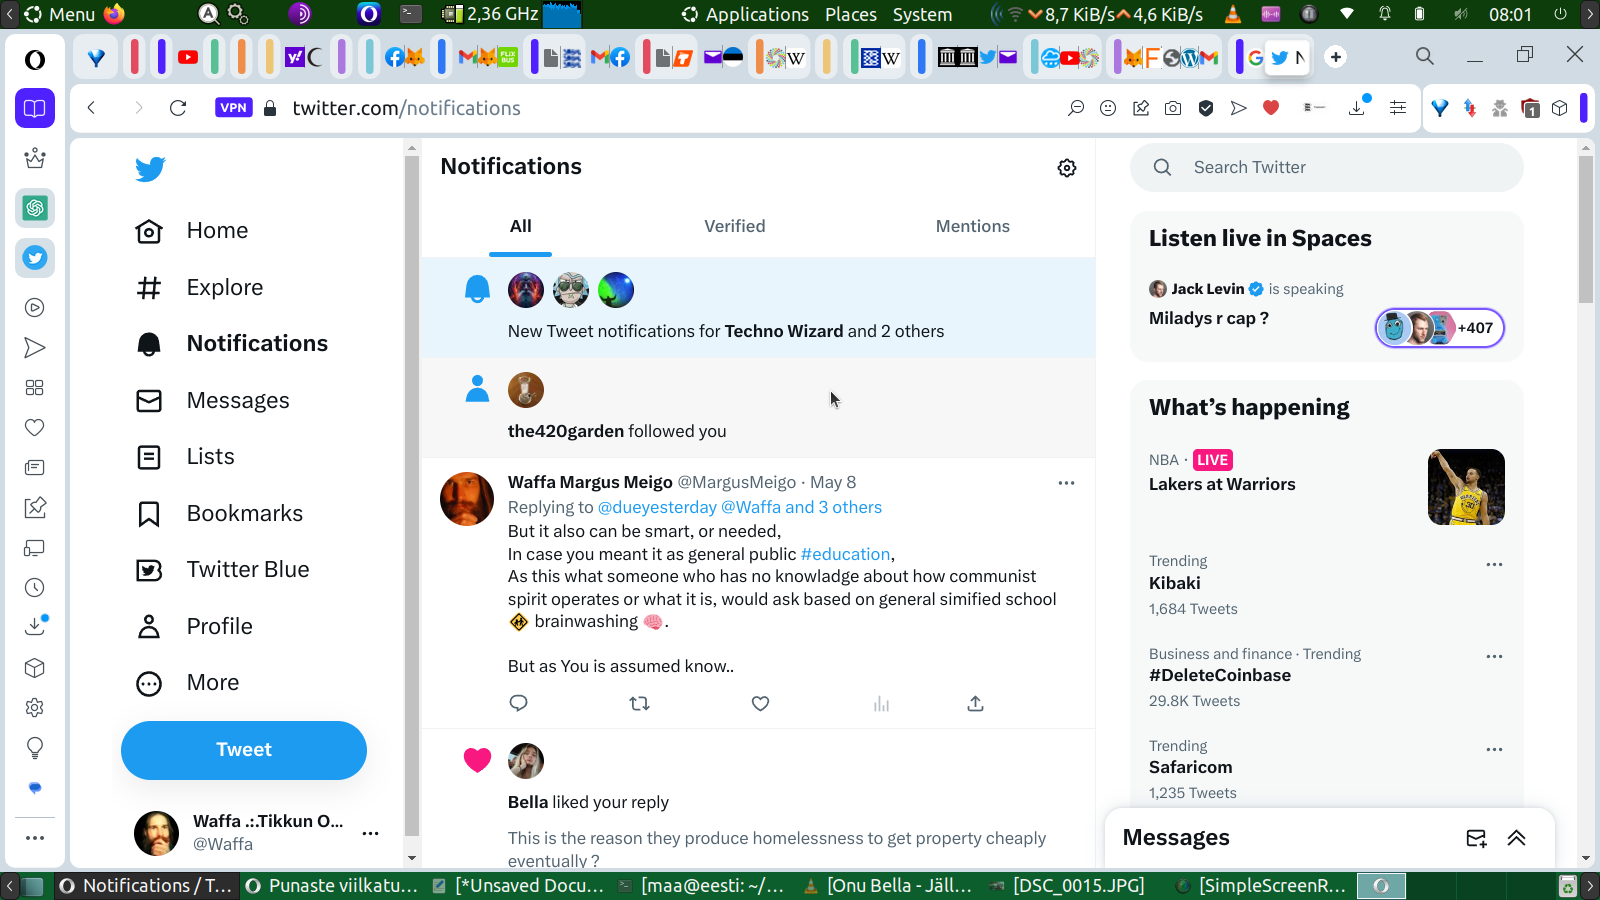Share Waffa Margus Meigo's tweet
The width and height of the screenshot is (1600, 900).
coord(976,703)
